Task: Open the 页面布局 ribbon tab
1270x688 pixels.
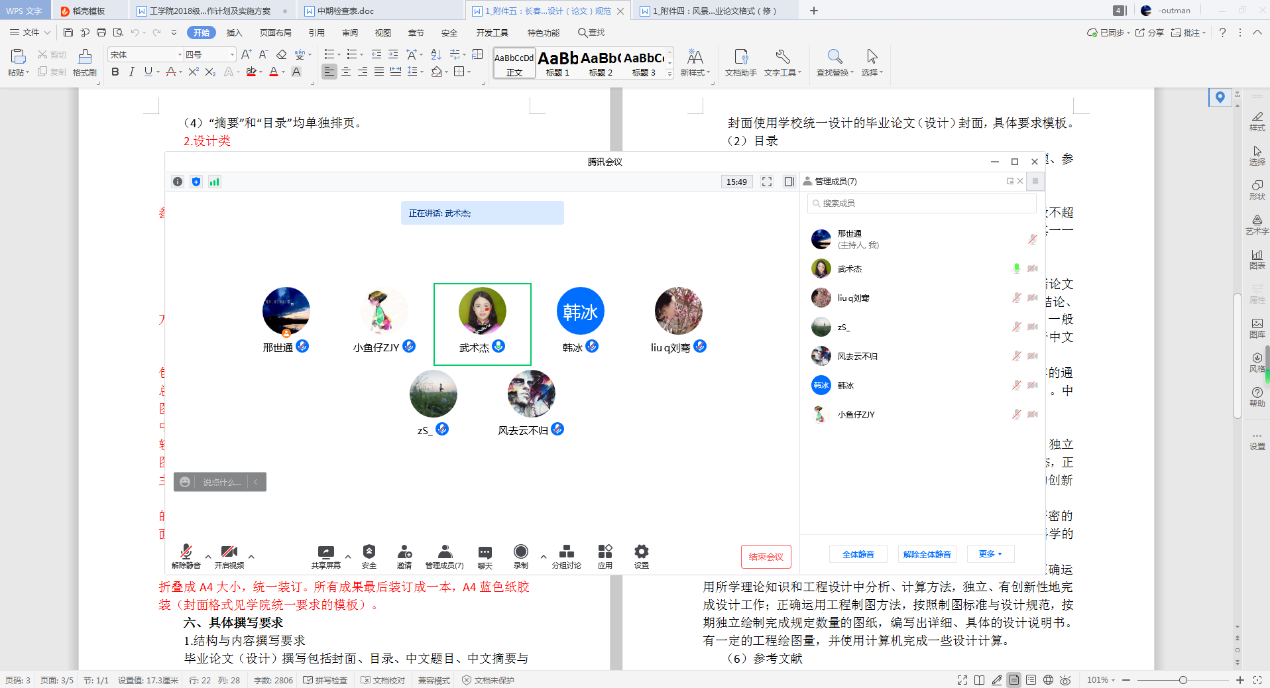Action: click(275, 32)
